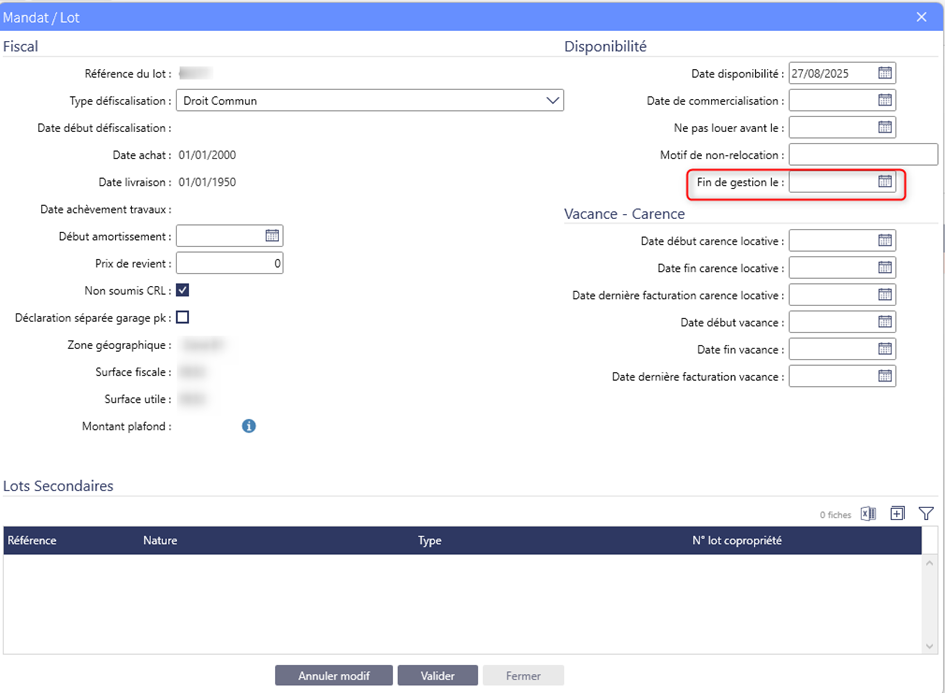The height and width of the screenshot is (693, 945).
Task: Click the Valider button
Action: (x=437, y=676)
